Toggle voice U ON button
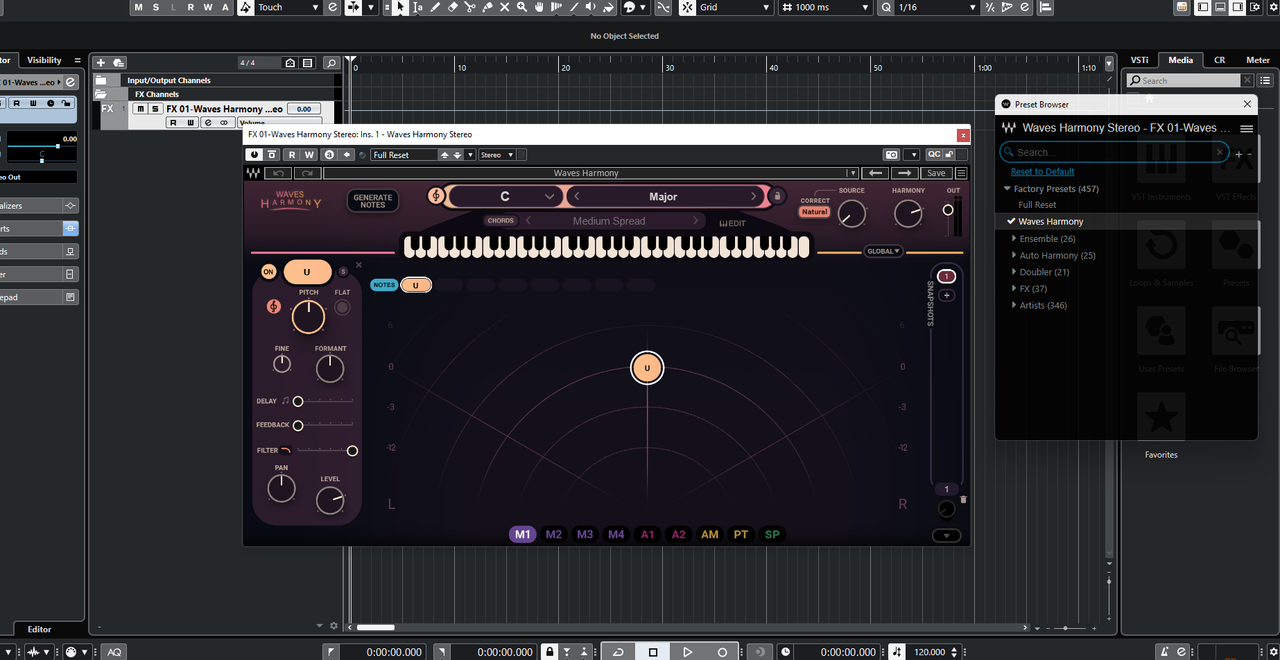The width and height of the screenshot is (1280, 660). point(269,271)
